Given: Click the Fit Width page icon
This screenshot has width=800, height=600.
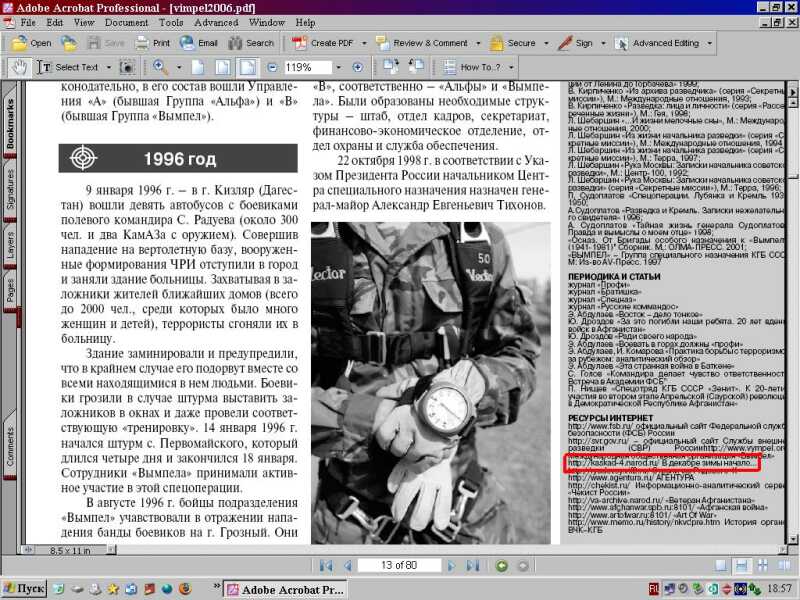Looking at the screenshot, I should [x=247, y=67].
